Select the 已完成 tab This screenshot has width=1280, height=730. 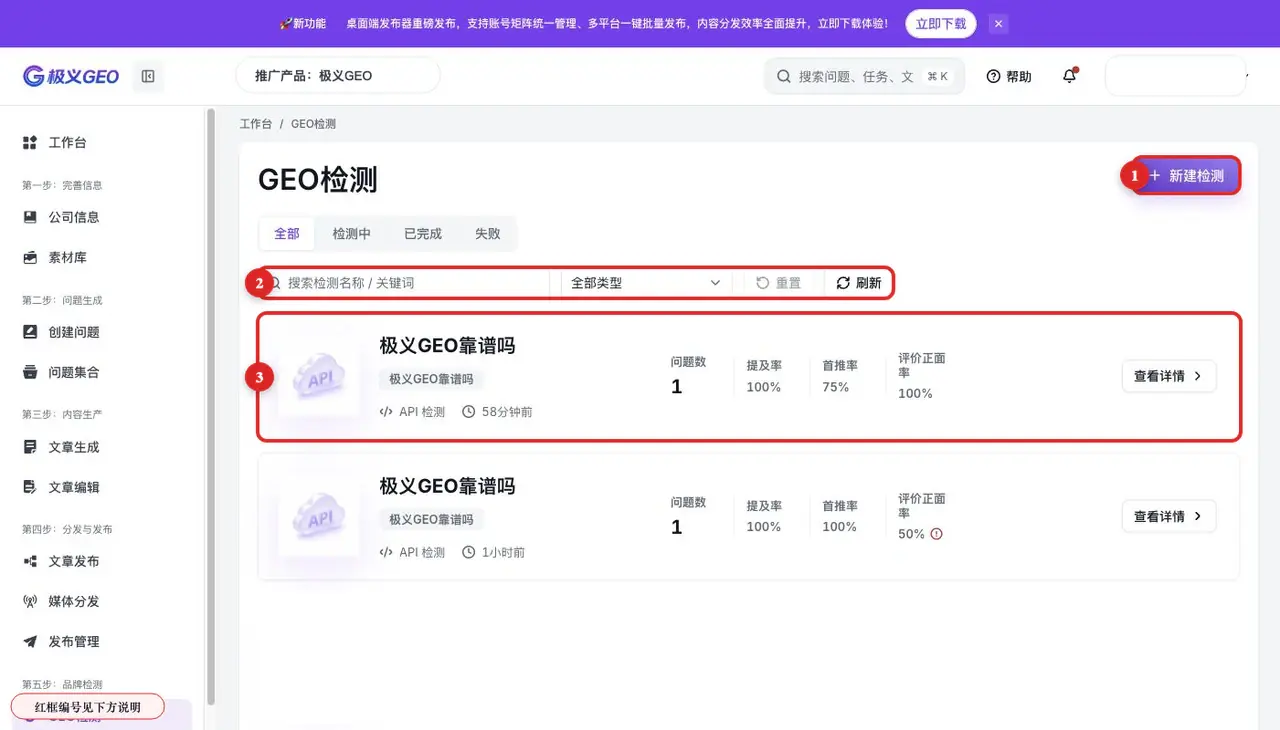pyautogui.click(x=423, y=233)
